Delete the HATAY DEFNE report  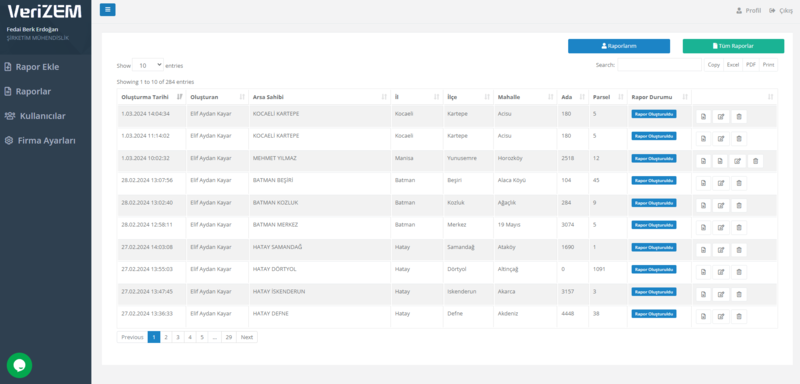tap(739, 316)
